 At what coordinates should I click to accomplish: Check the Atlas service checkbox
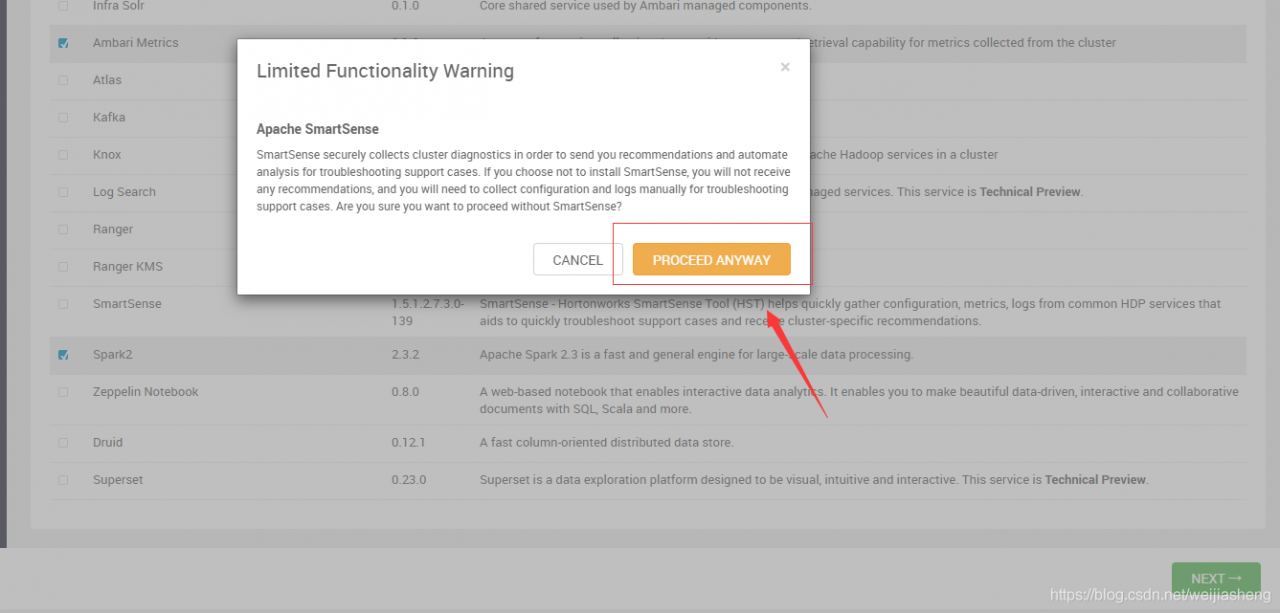pos(64,80)
